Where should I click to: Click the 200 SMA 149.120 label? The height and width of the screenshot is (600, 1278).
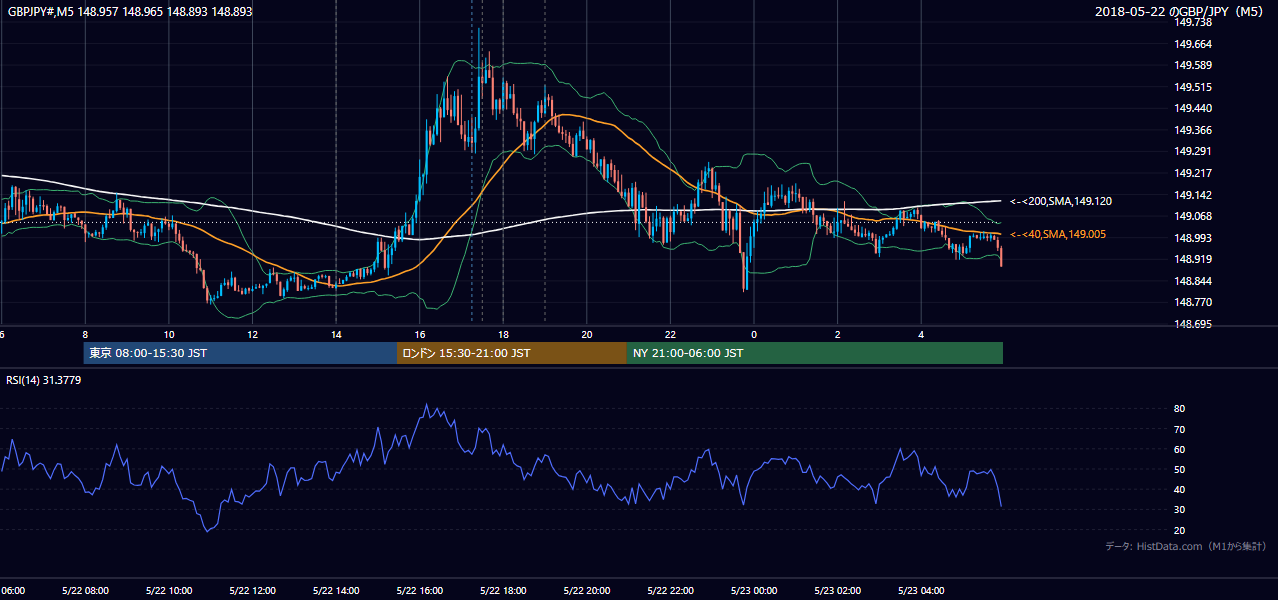point(1061,202)
